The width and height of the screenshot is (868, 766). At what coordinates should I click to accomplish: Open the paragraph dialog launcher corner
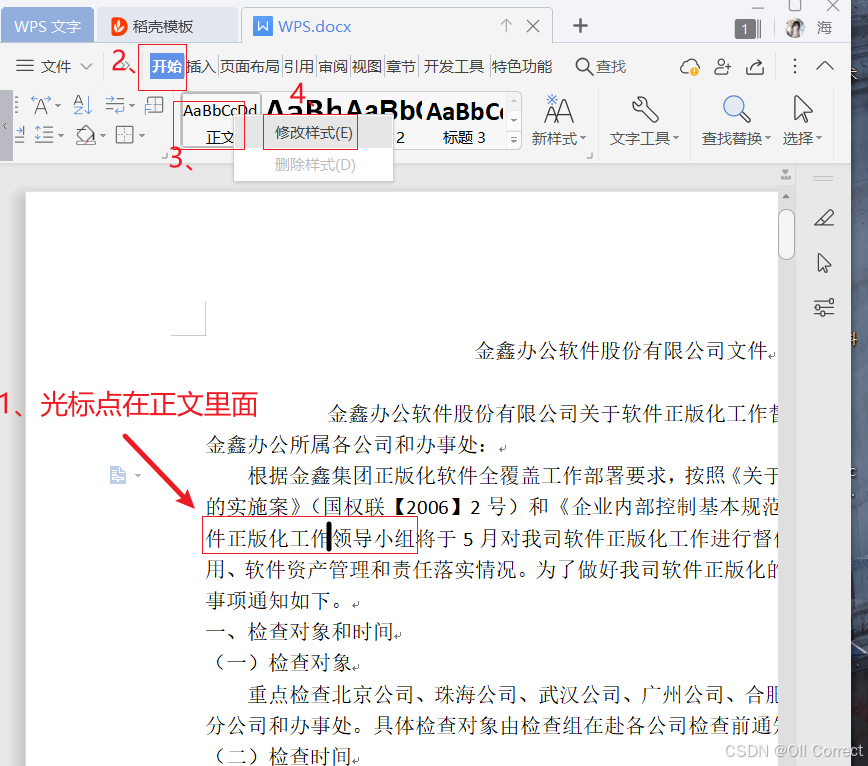(164, 156)
